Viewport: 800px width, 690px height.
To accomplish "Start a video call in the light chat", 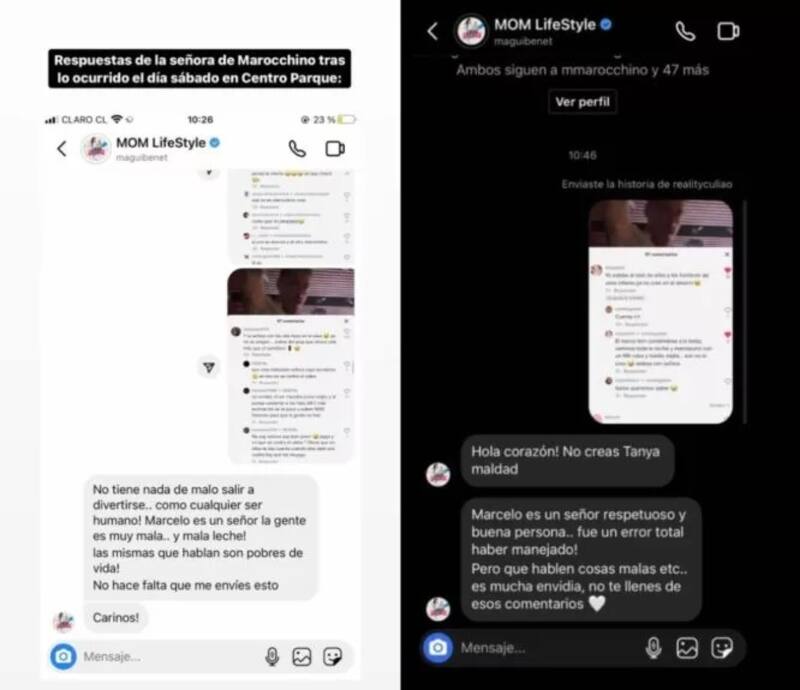I will [x=335, y=149].
